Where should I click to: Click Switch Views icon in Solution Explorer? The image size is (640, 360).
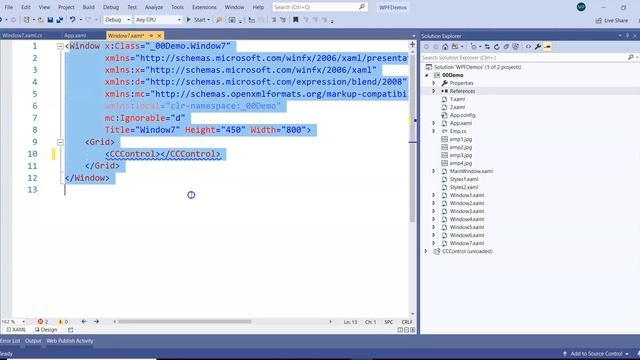click(x=456, y=47)
